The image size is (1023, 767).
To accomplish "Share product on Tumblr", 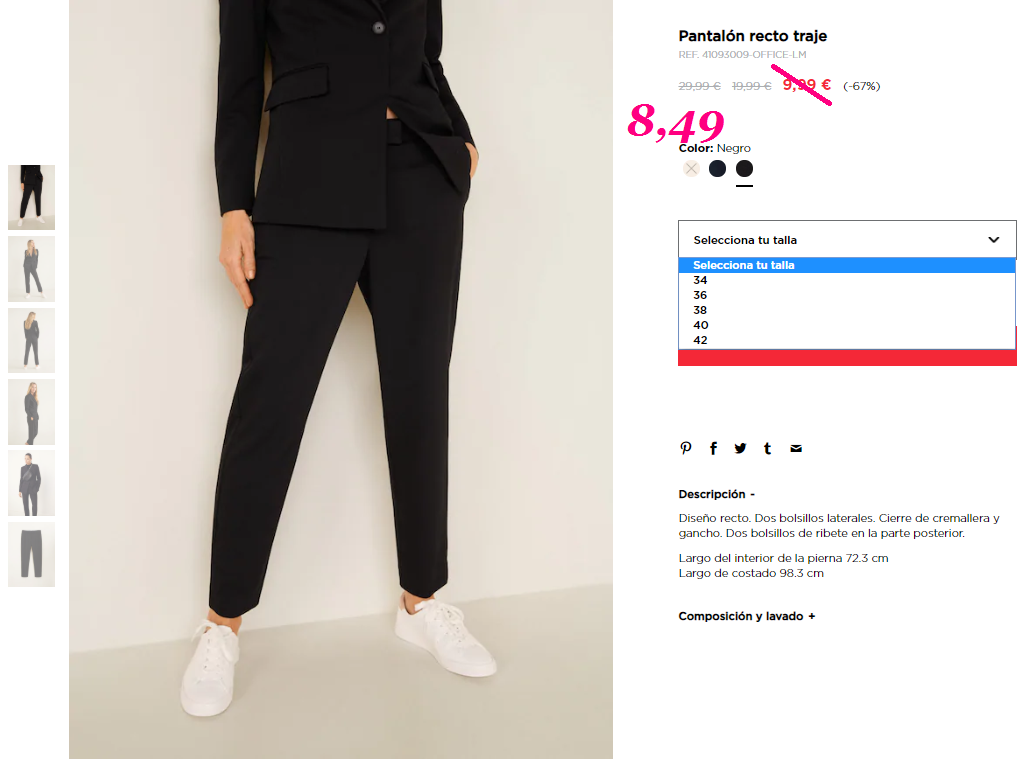I will coord(767,448).
